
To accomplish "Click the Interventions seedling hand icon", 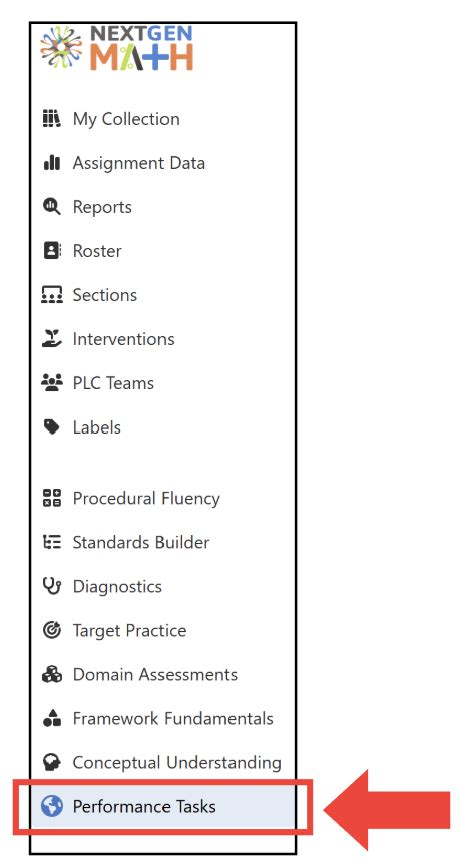I will [x=52, y=338].
